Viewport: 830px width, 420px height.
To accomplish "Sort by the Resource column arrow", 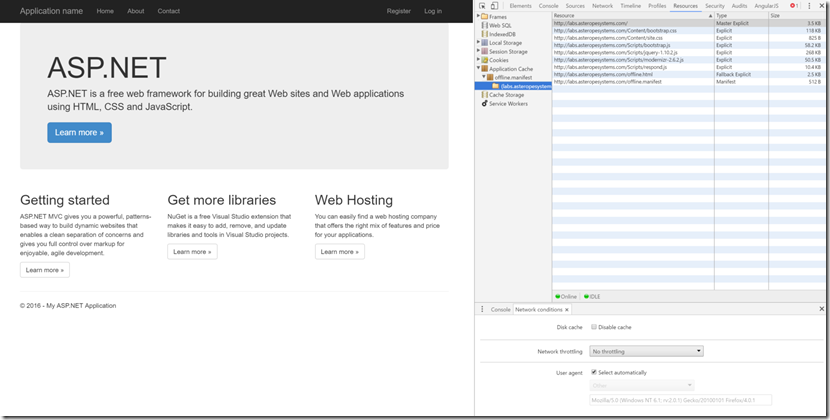I will 710,16.
